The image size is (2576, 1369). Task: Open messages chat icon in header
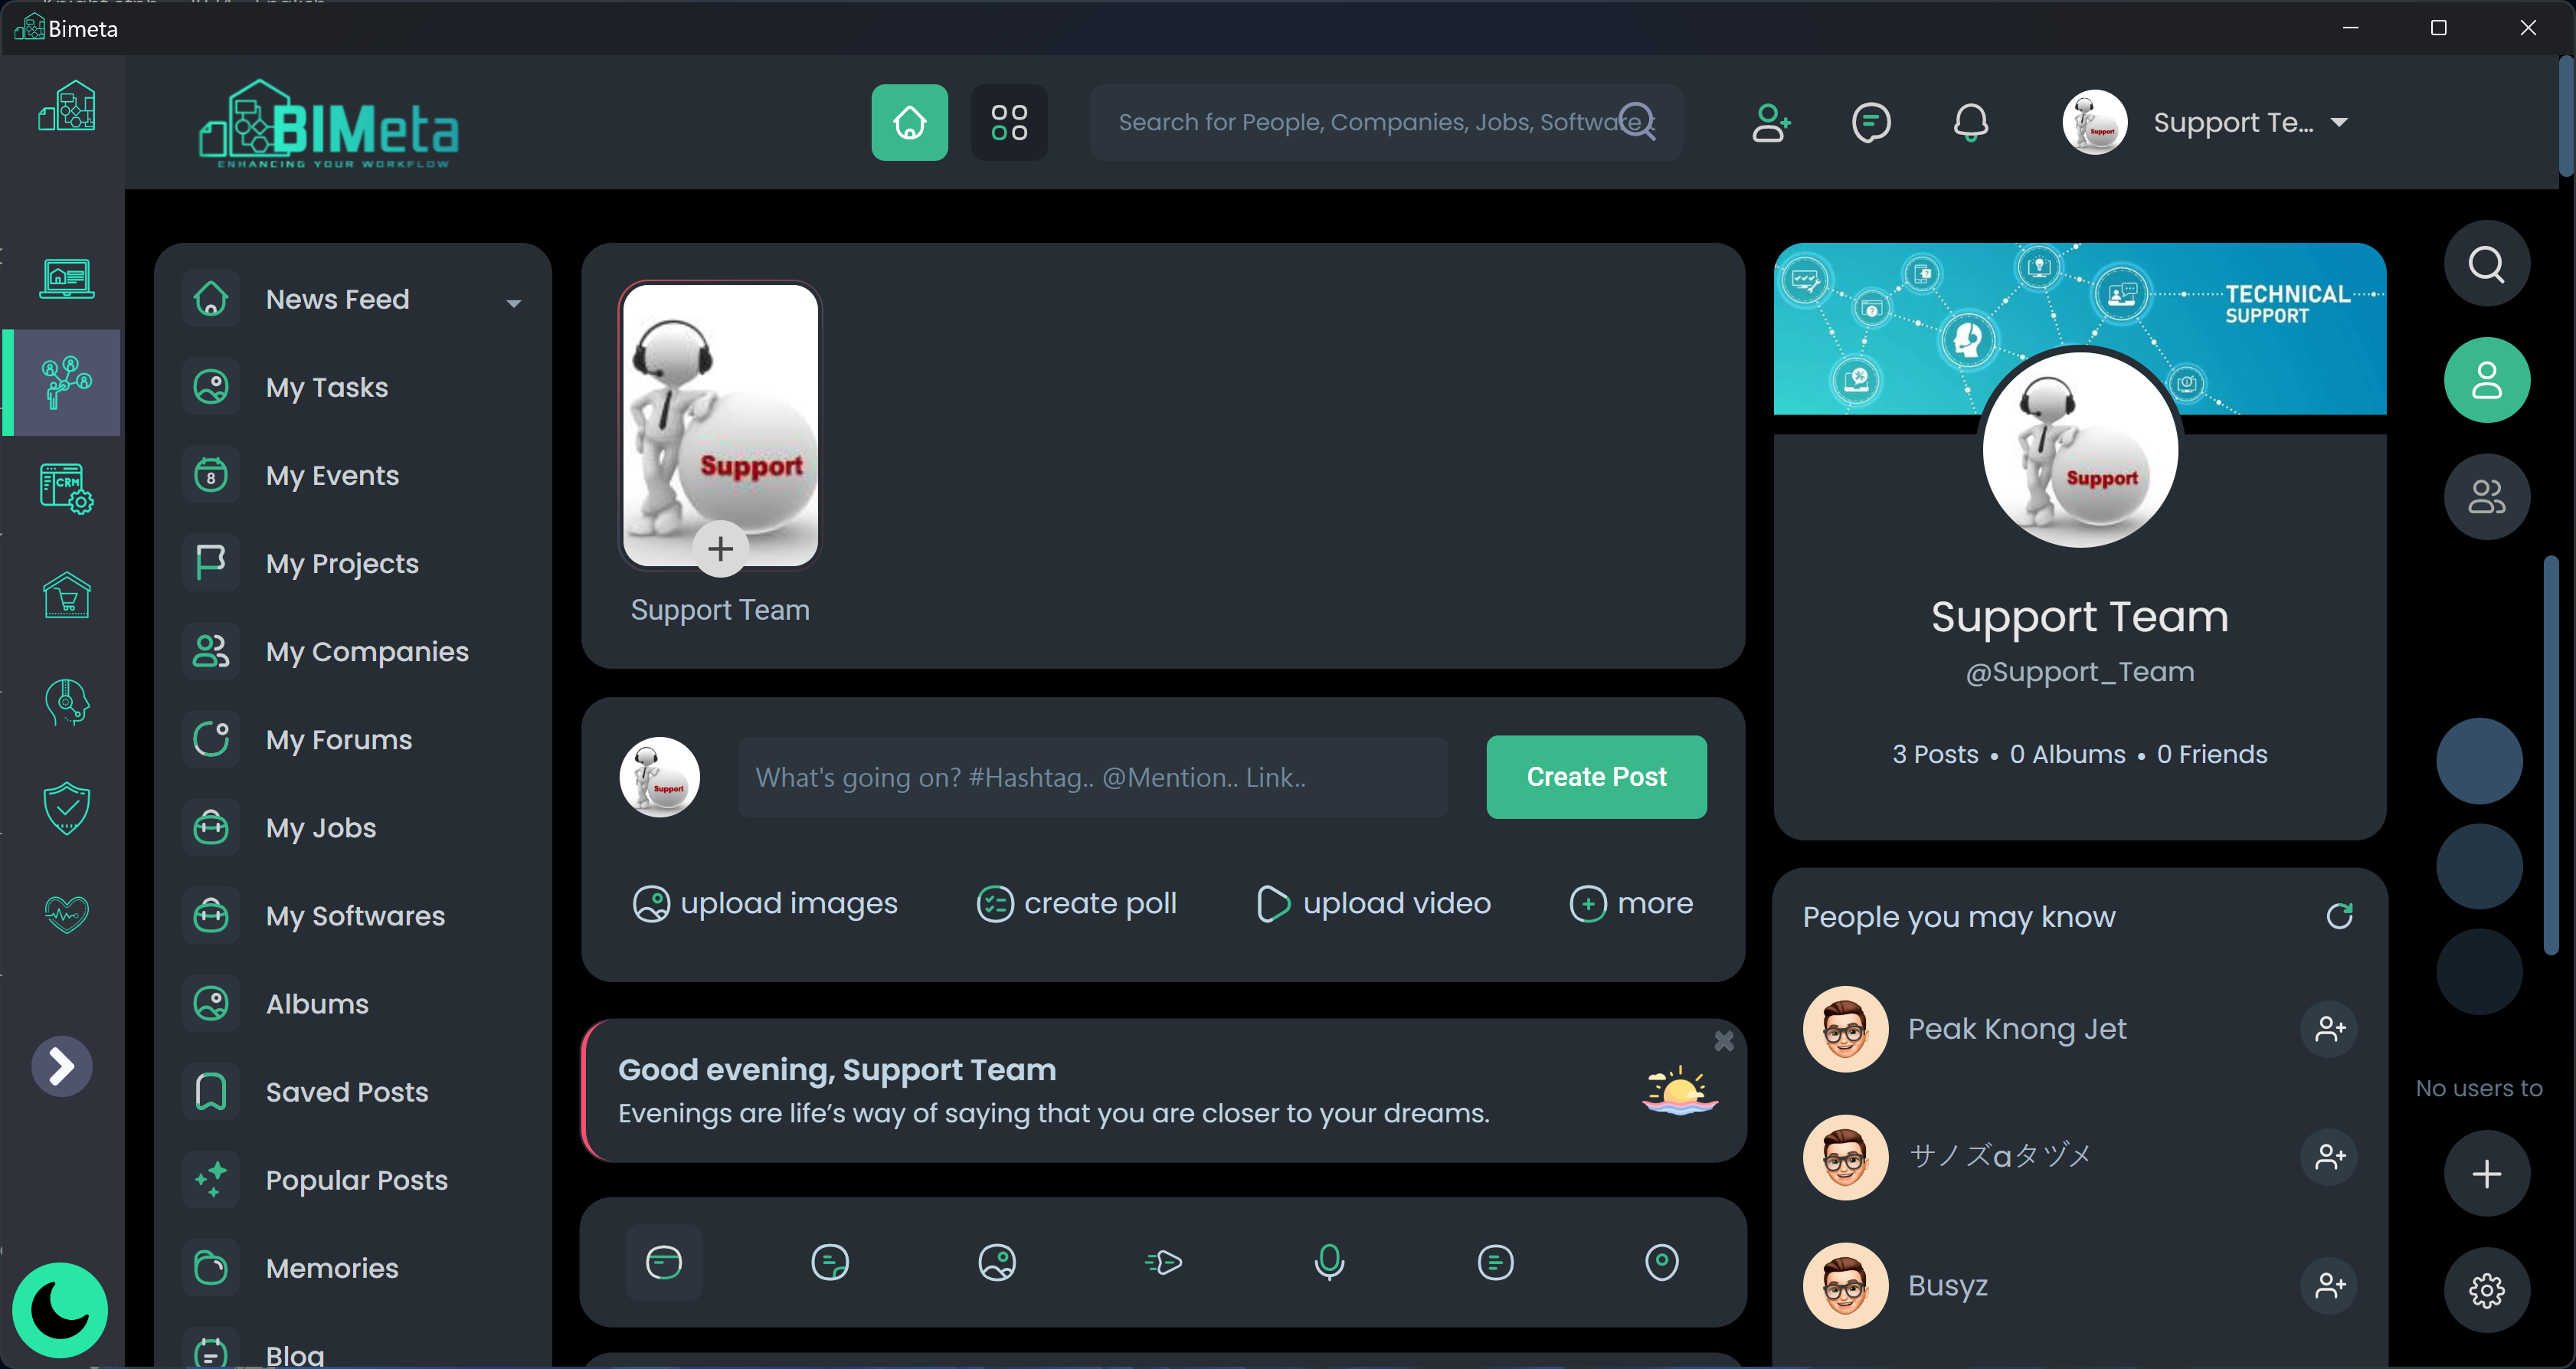1870,122
